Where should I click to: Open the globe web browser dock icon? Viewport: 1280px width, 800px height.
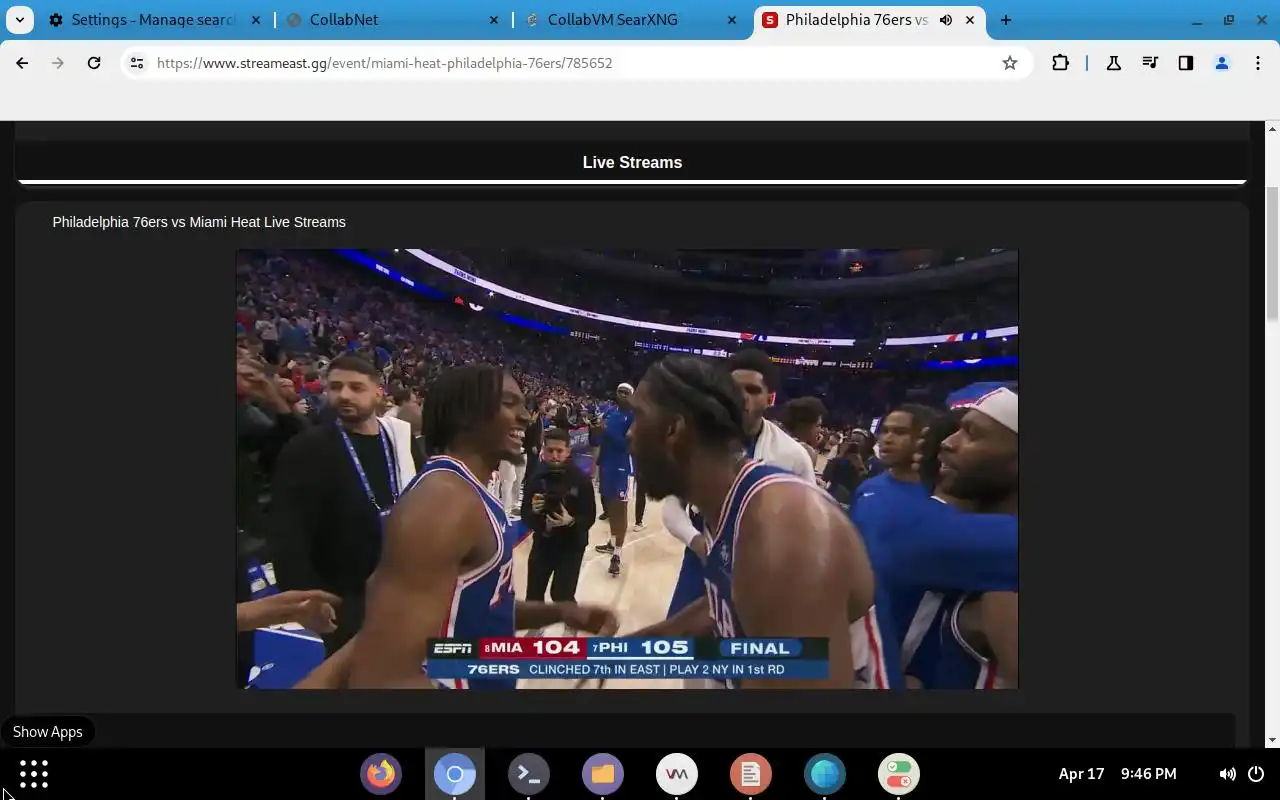(825, 774)
